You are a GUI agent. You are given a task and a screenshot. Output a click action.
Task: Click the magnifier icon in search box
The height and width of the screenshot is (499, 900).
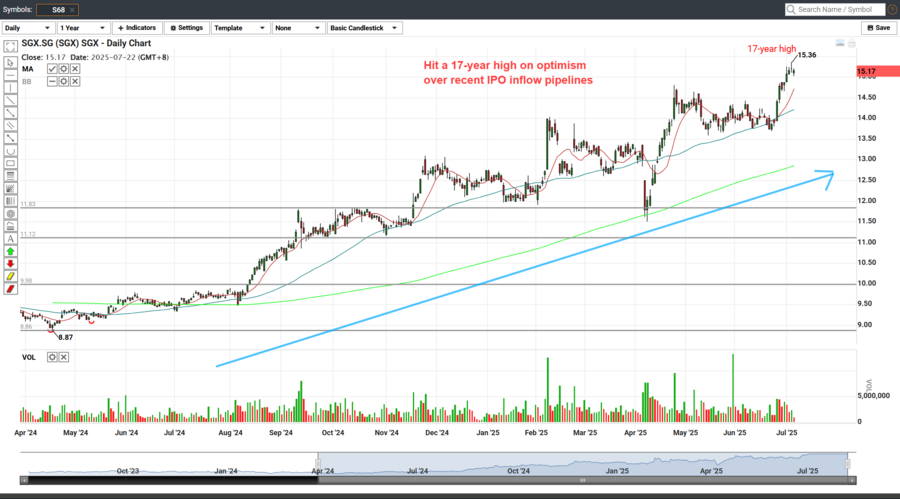coord(791,10)
